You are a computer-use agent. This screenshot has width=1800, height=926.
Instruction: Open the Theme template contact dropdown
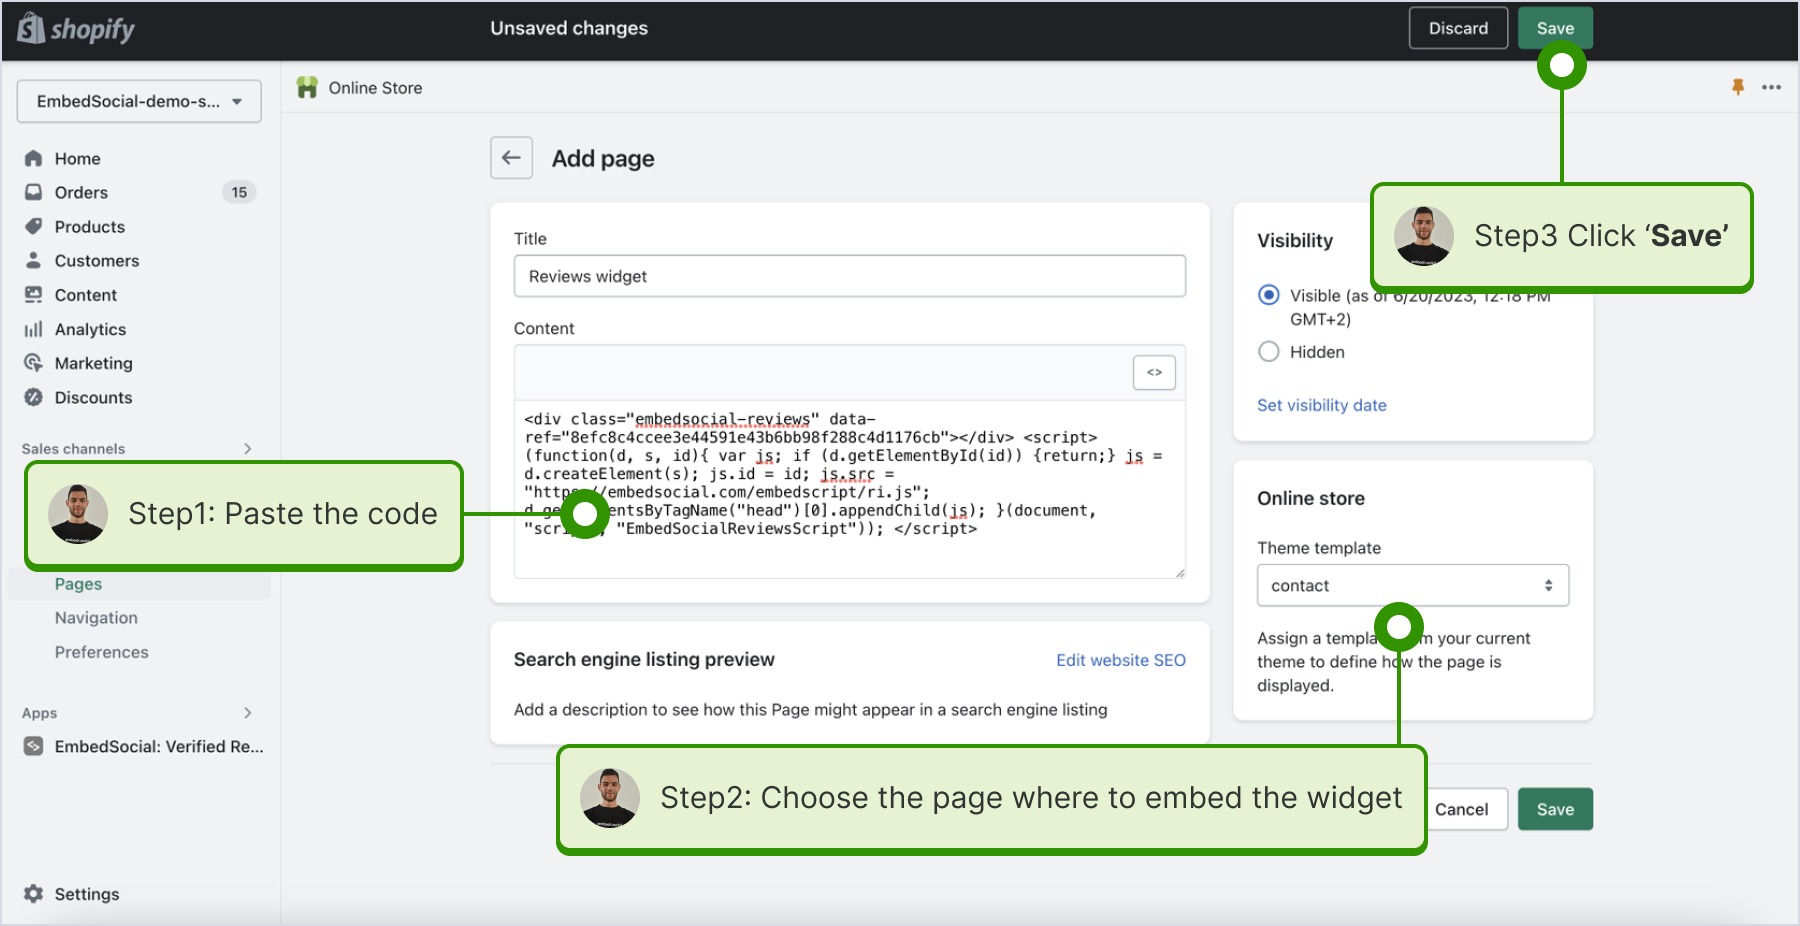click(x=1412, y=585)
